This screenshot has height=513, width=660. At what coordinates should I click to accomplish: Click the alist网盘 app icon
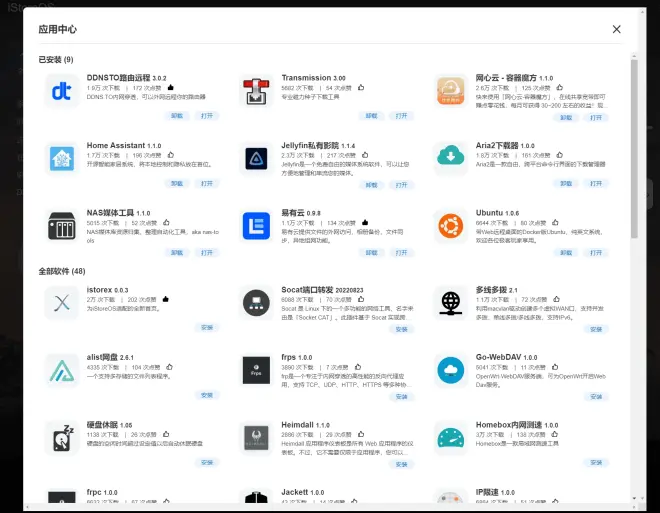click(61, 370)
